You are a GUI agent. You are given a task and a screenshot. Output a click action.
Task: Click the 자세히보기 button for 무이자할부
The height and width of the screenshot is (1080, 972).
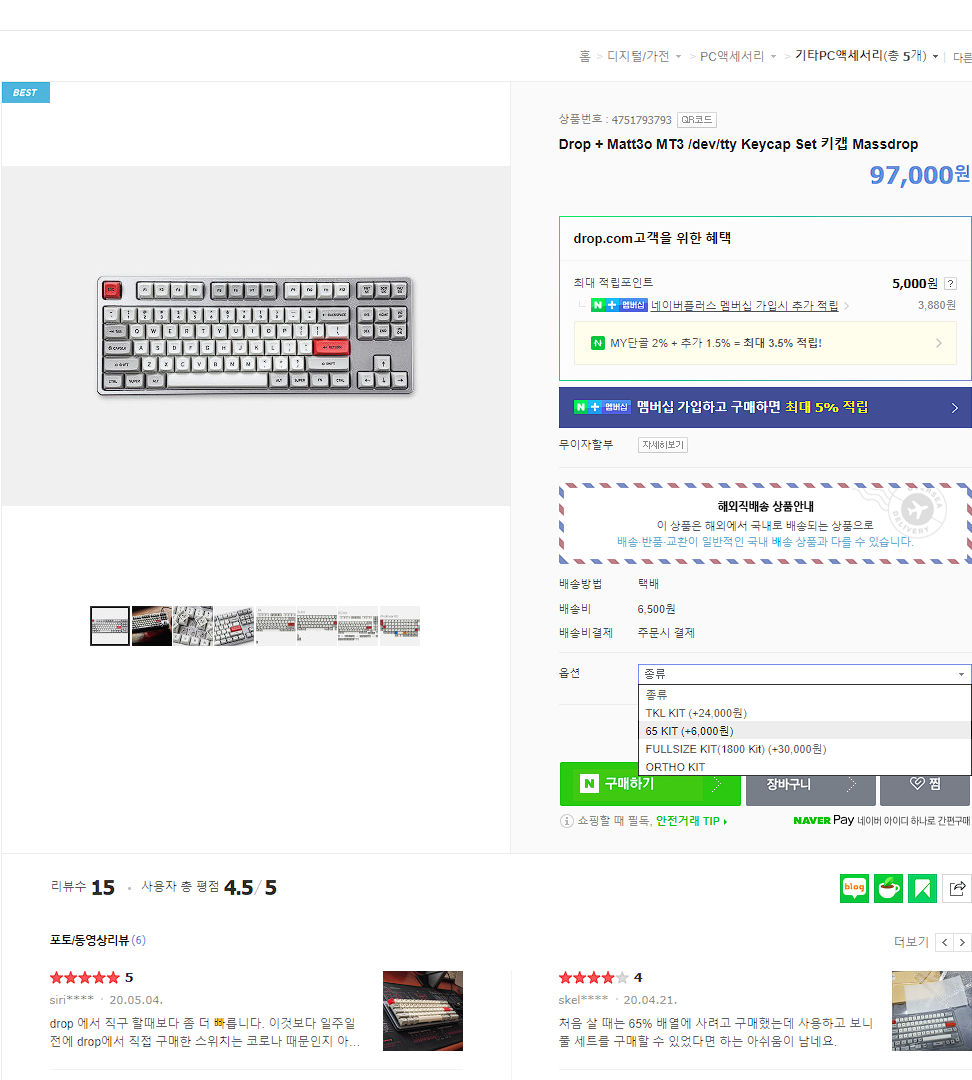(x=663, y=445)
